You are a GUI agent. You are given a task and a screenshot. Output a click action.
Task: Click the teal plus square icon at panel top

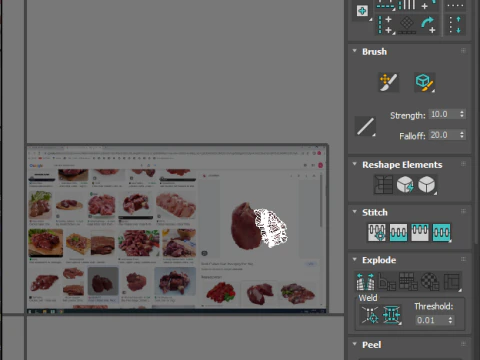(x=362, y=11)
